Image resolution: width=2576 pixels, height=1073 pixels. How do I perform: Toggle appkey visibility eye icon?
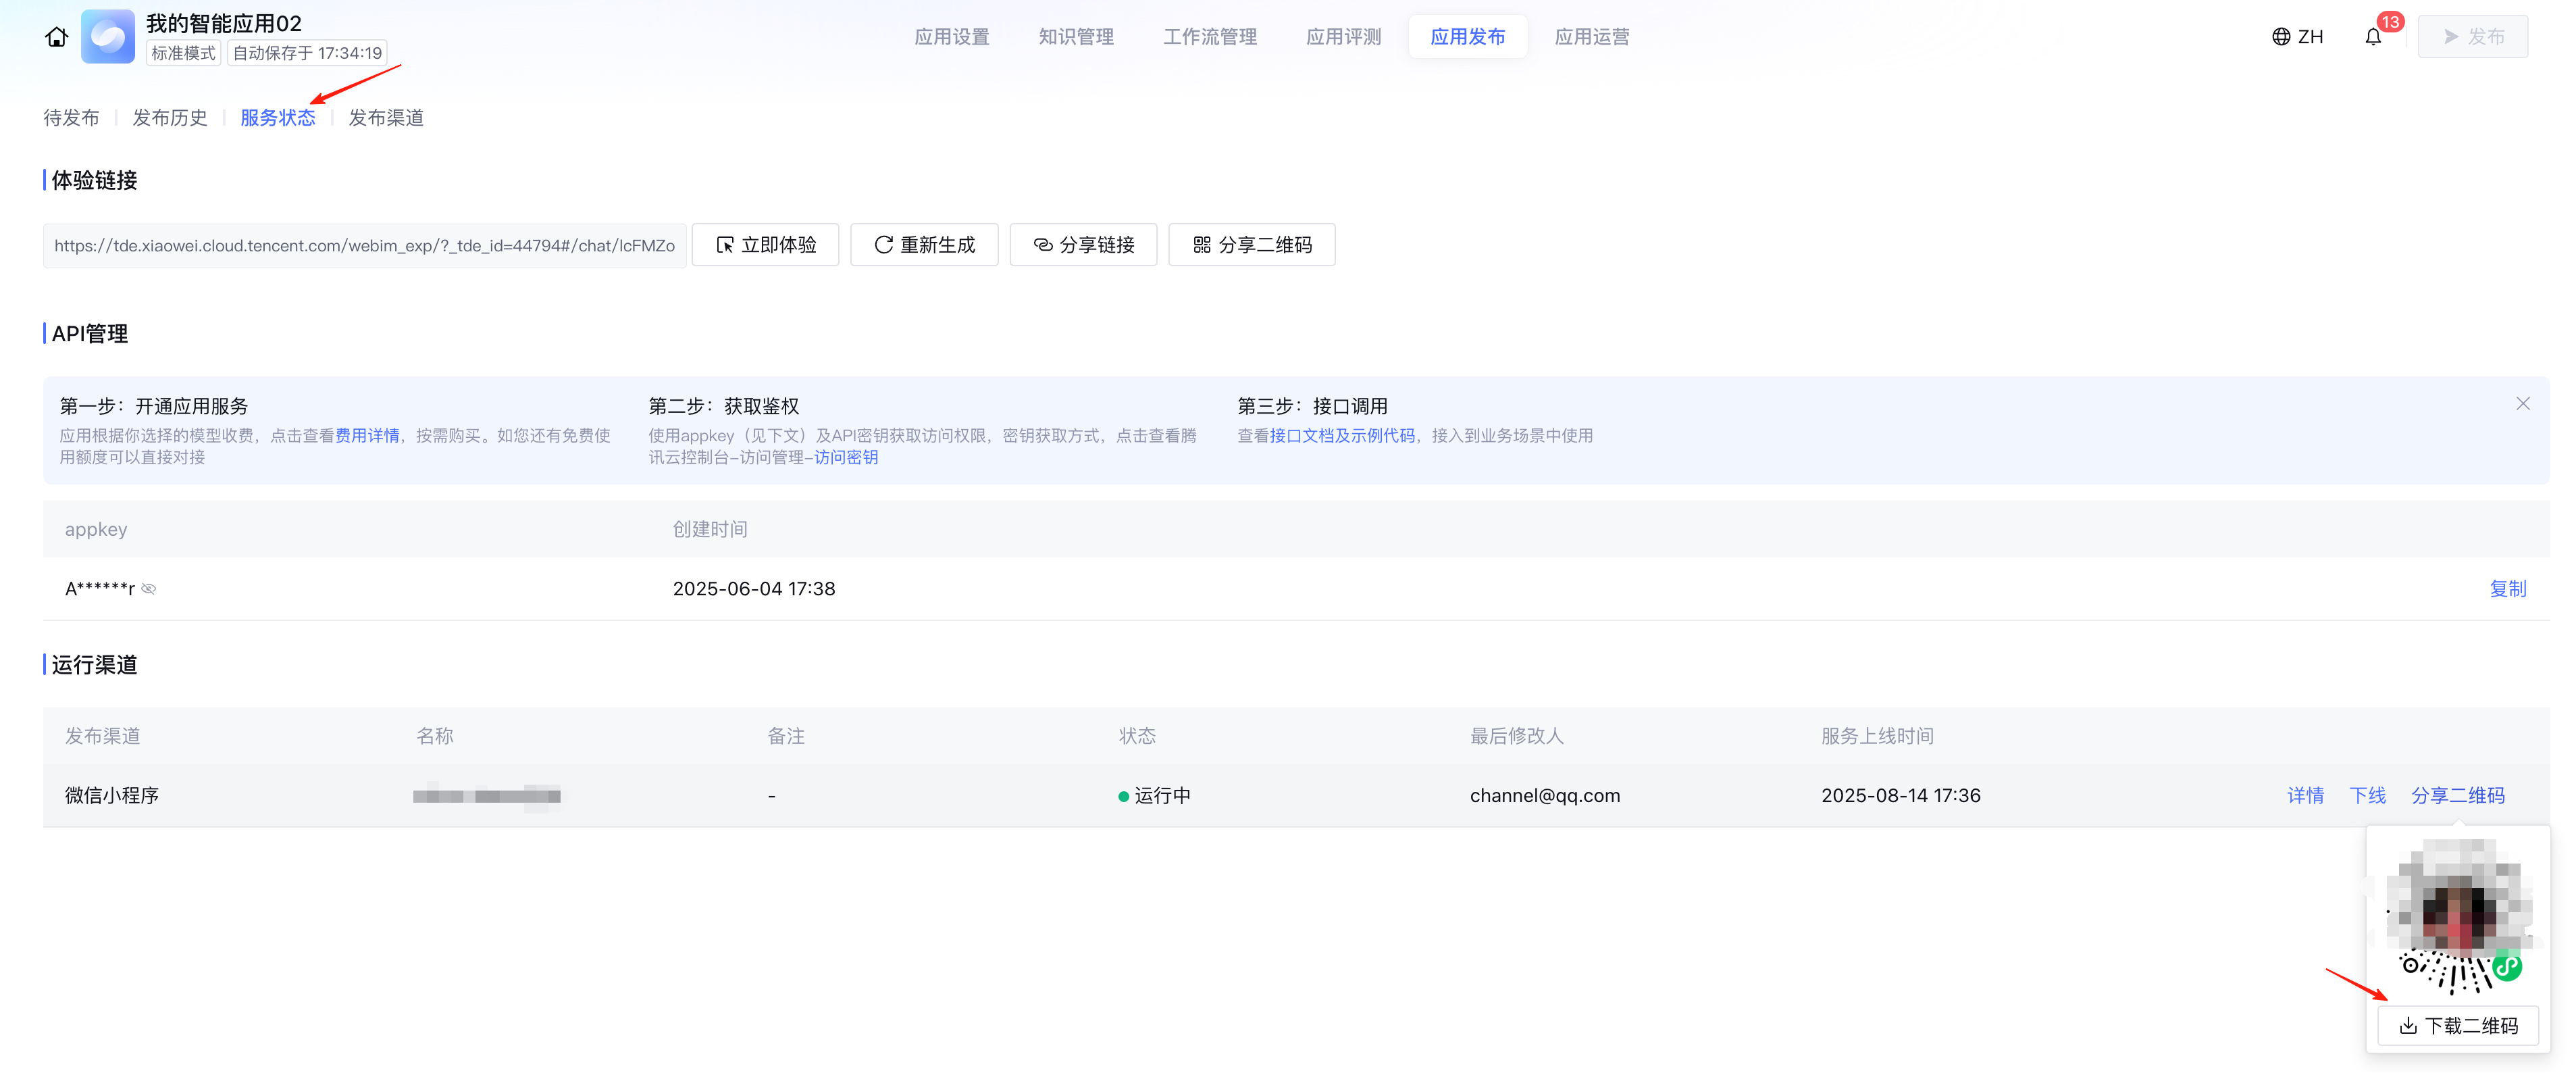click(x=149, y=589)
